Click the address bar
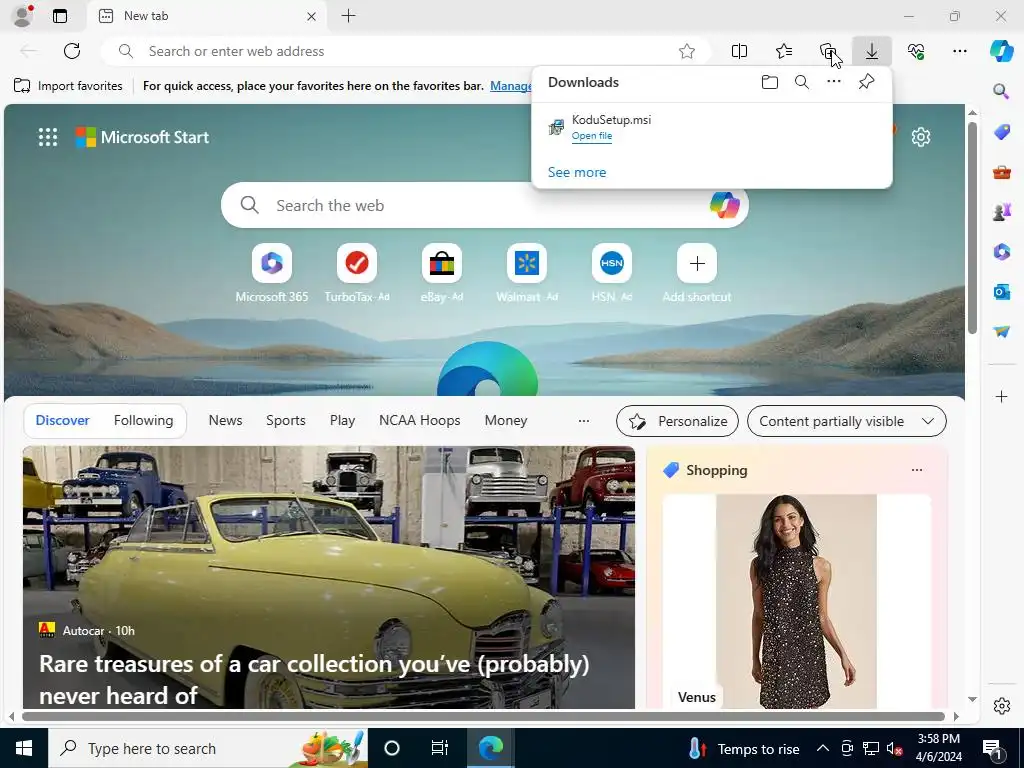Viewport: 1024px width, 768px height. tap(405, 51)
